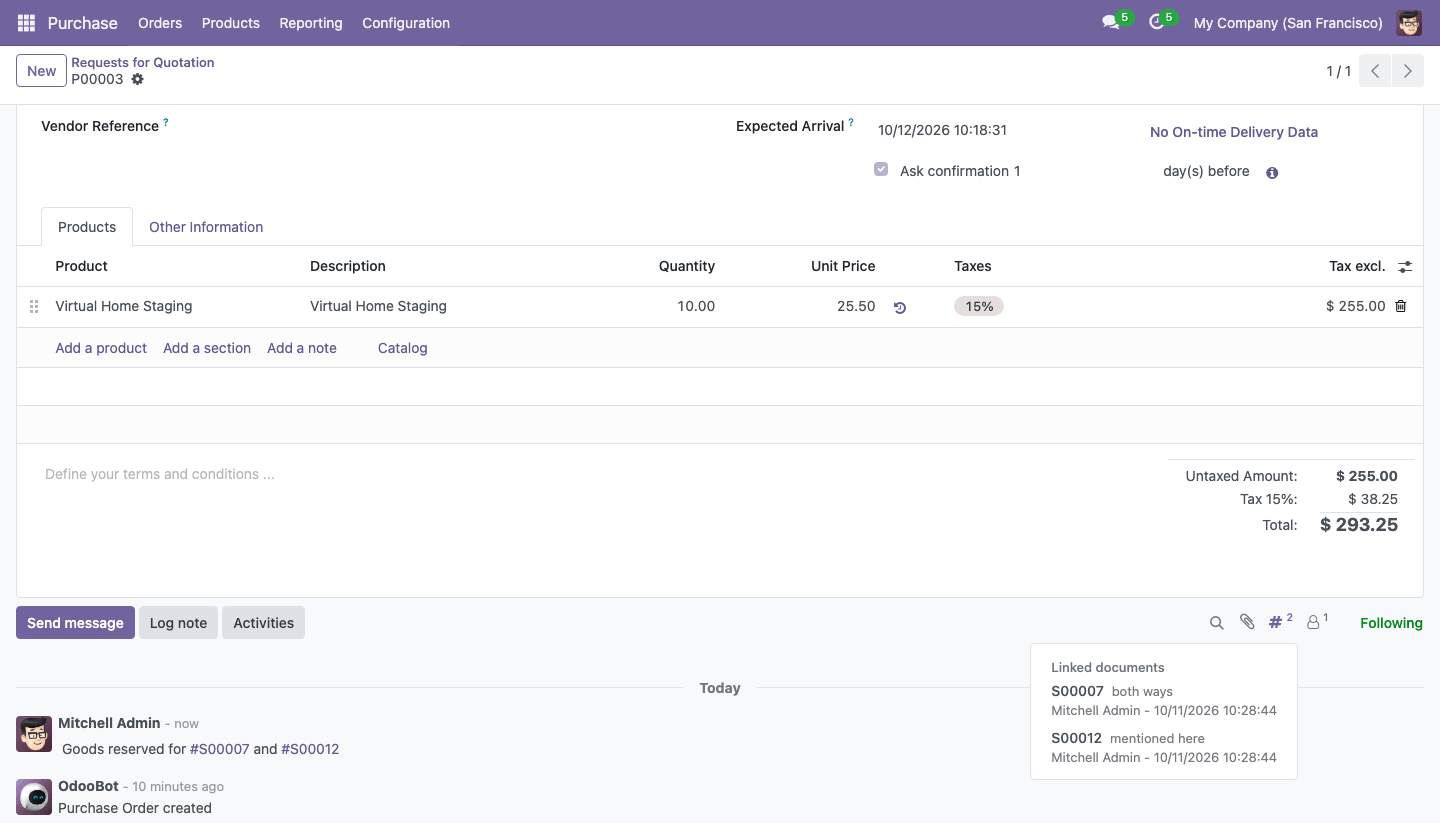Go to previous record arrow

click(x=1375, y=71)
